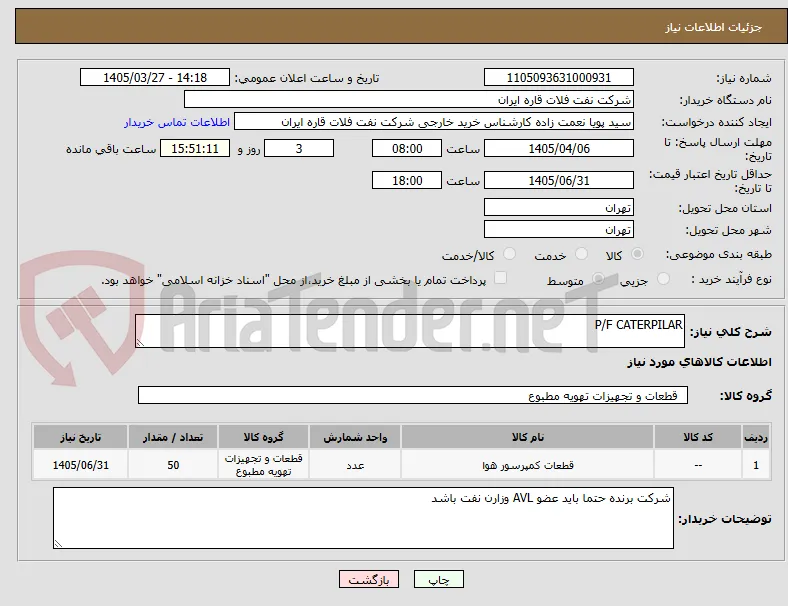Click the remaining time field 15:51:11
Viewport: 788px width, 606px height.
[195, 148]
